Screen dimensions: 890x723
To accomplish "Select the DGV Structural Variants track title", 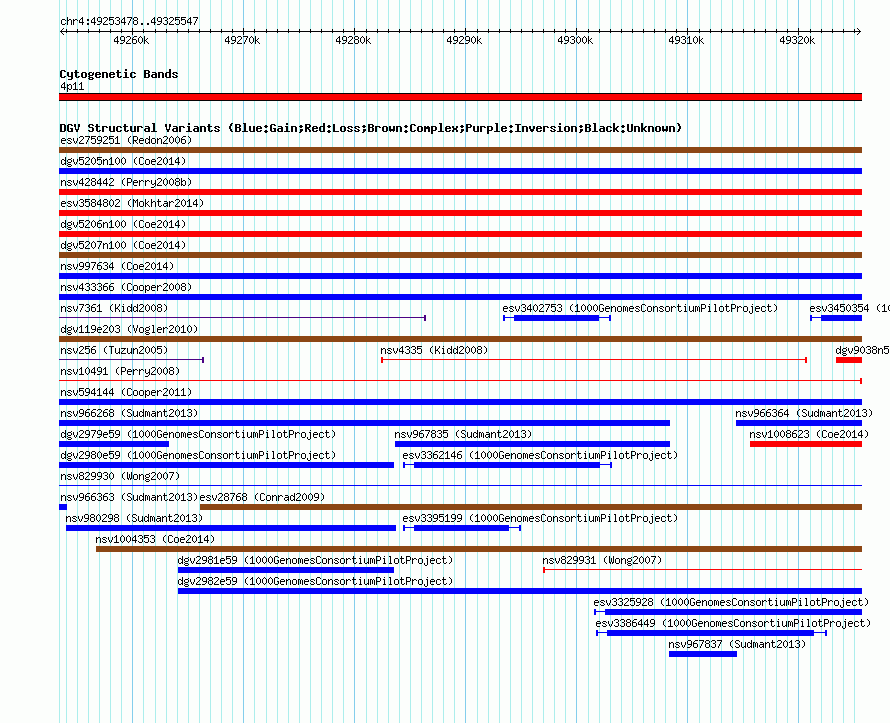I will point(371,128).
